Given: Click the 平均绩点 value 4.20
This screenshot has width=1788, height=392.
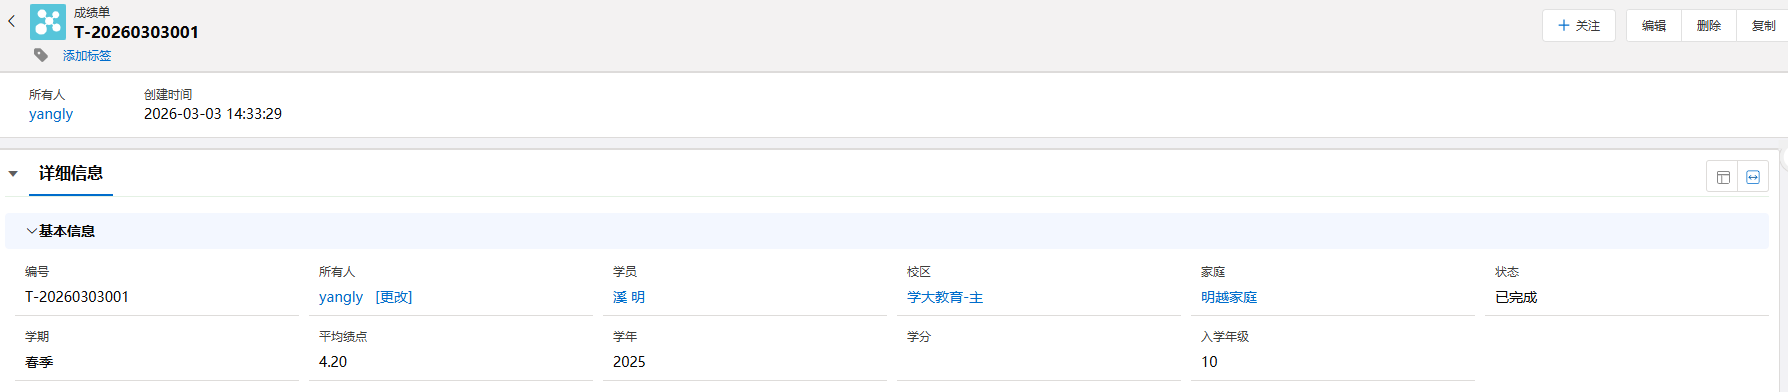Looking at the screenshot, I should (333, 362).
